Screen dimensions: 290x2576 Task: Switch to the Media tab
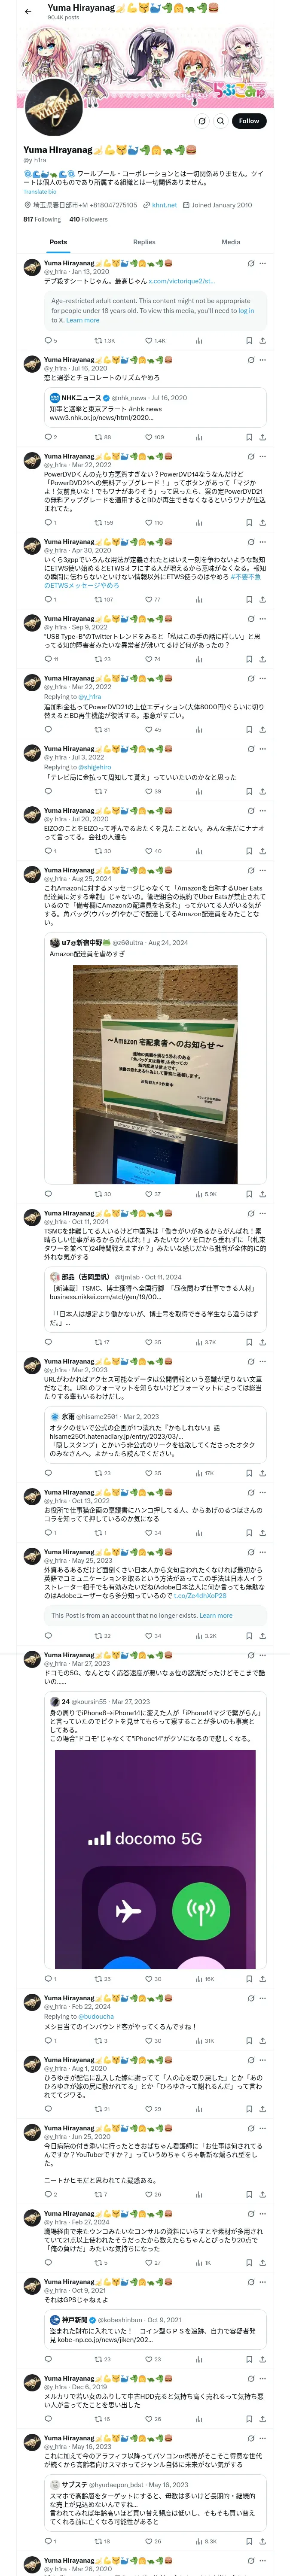[231, 242]
